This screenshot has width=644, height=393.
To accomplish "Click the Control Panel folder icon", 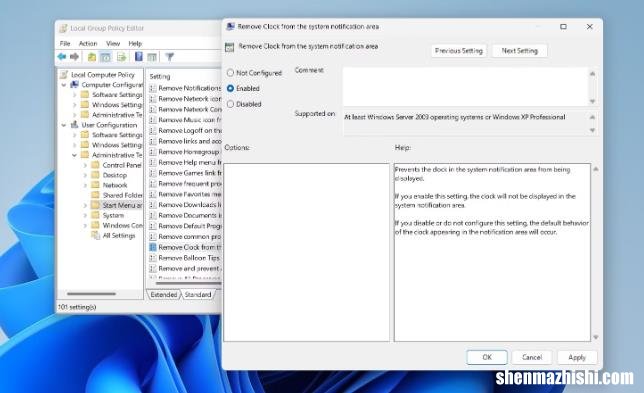I will pos(95,165).
